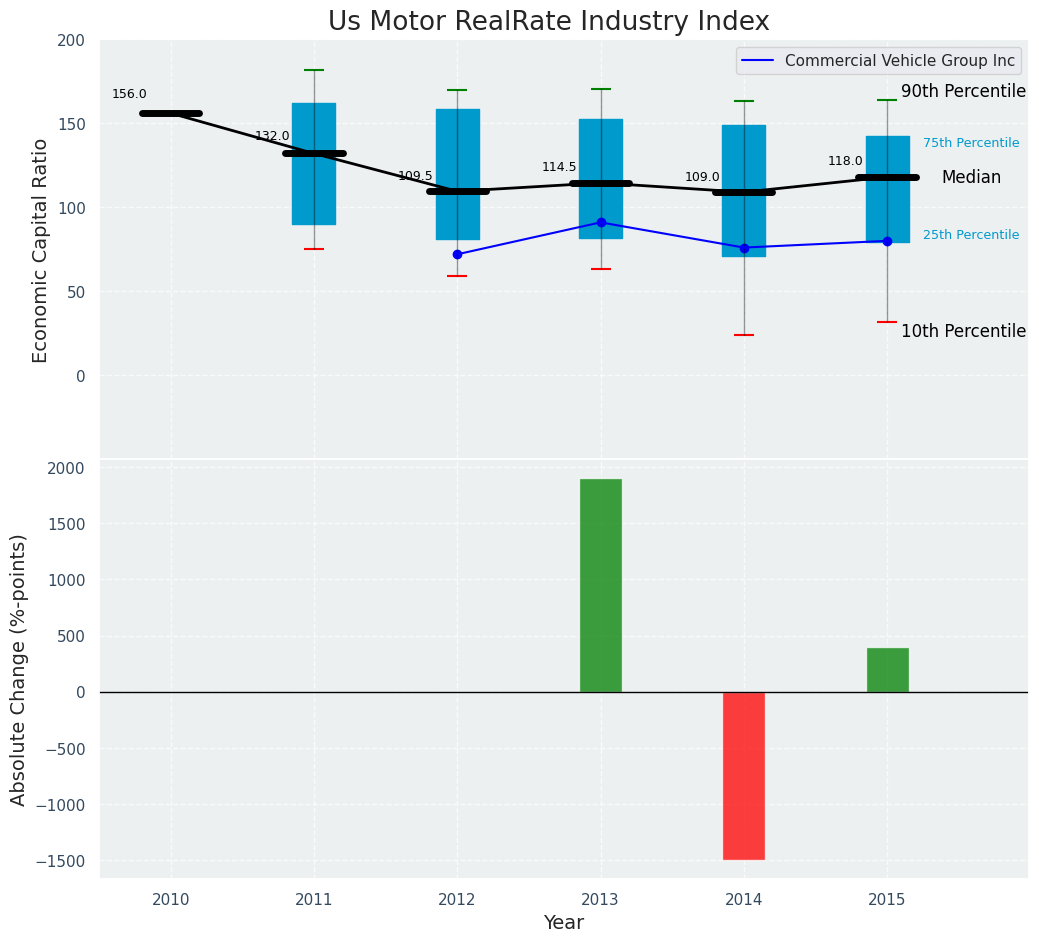Click the Commercial Vehicle Group Inc legend label
This screenshot has height=942, width=1039.
pyautogui.click(x=899, y=61)
